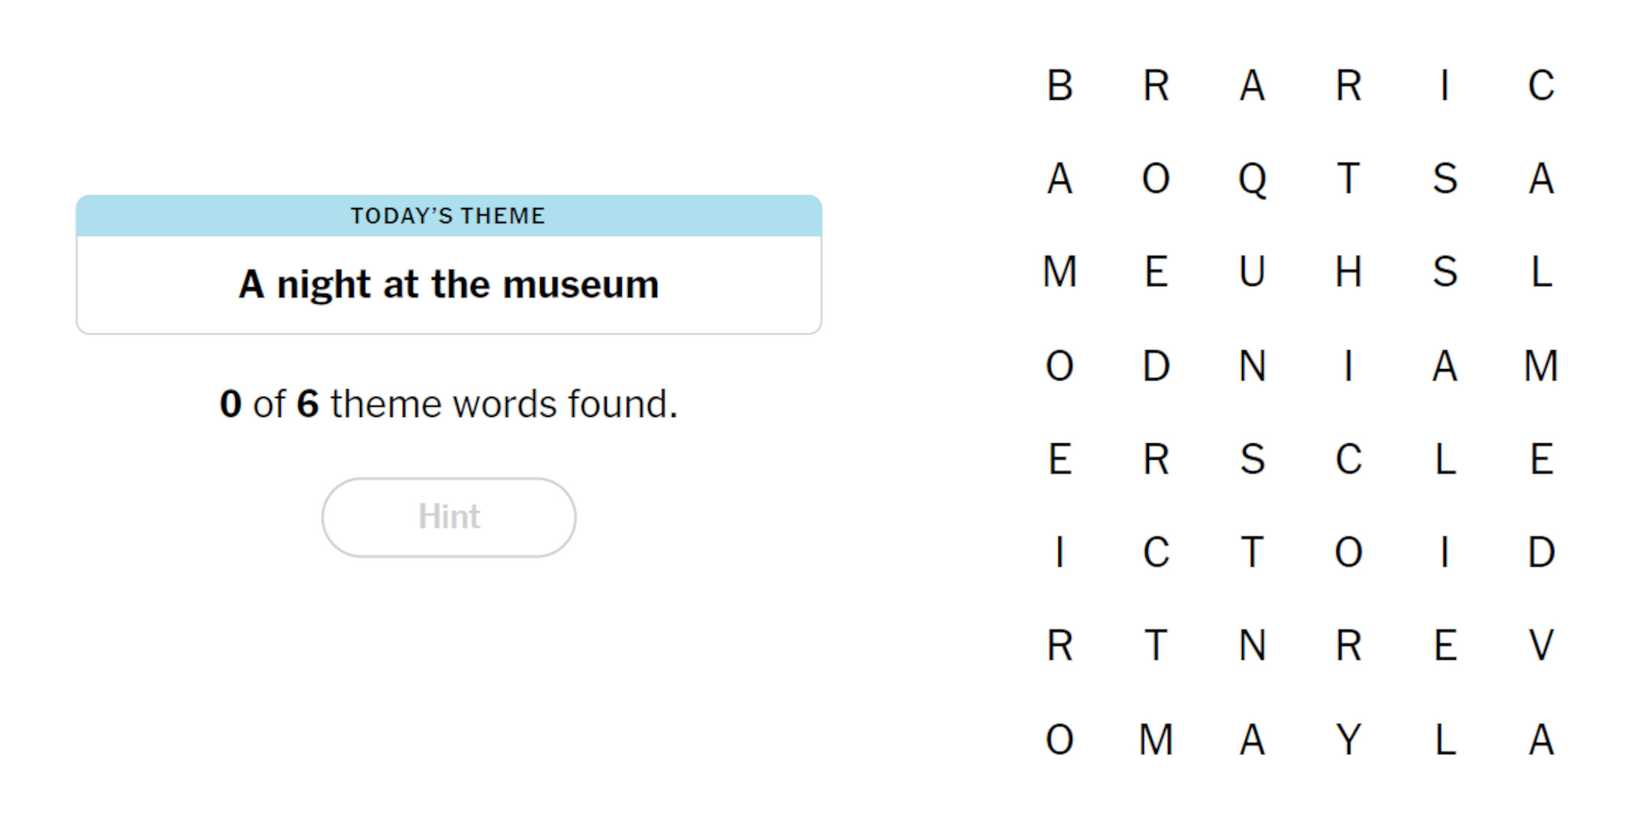Select the M in the bottom row
The image size is (1650, 825).
coord(1156,740)
